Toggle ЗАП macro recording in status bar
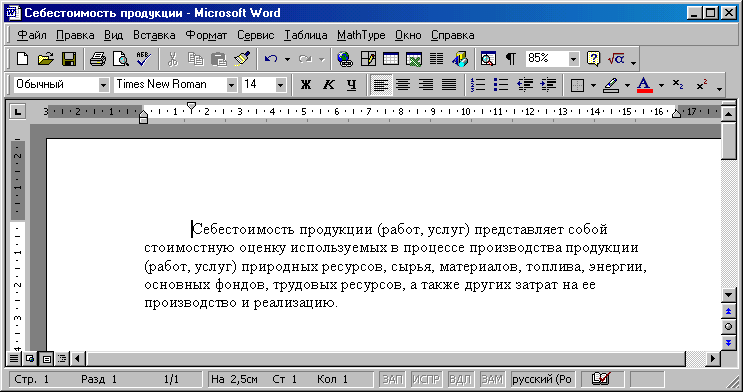 [x=393, y=379]
